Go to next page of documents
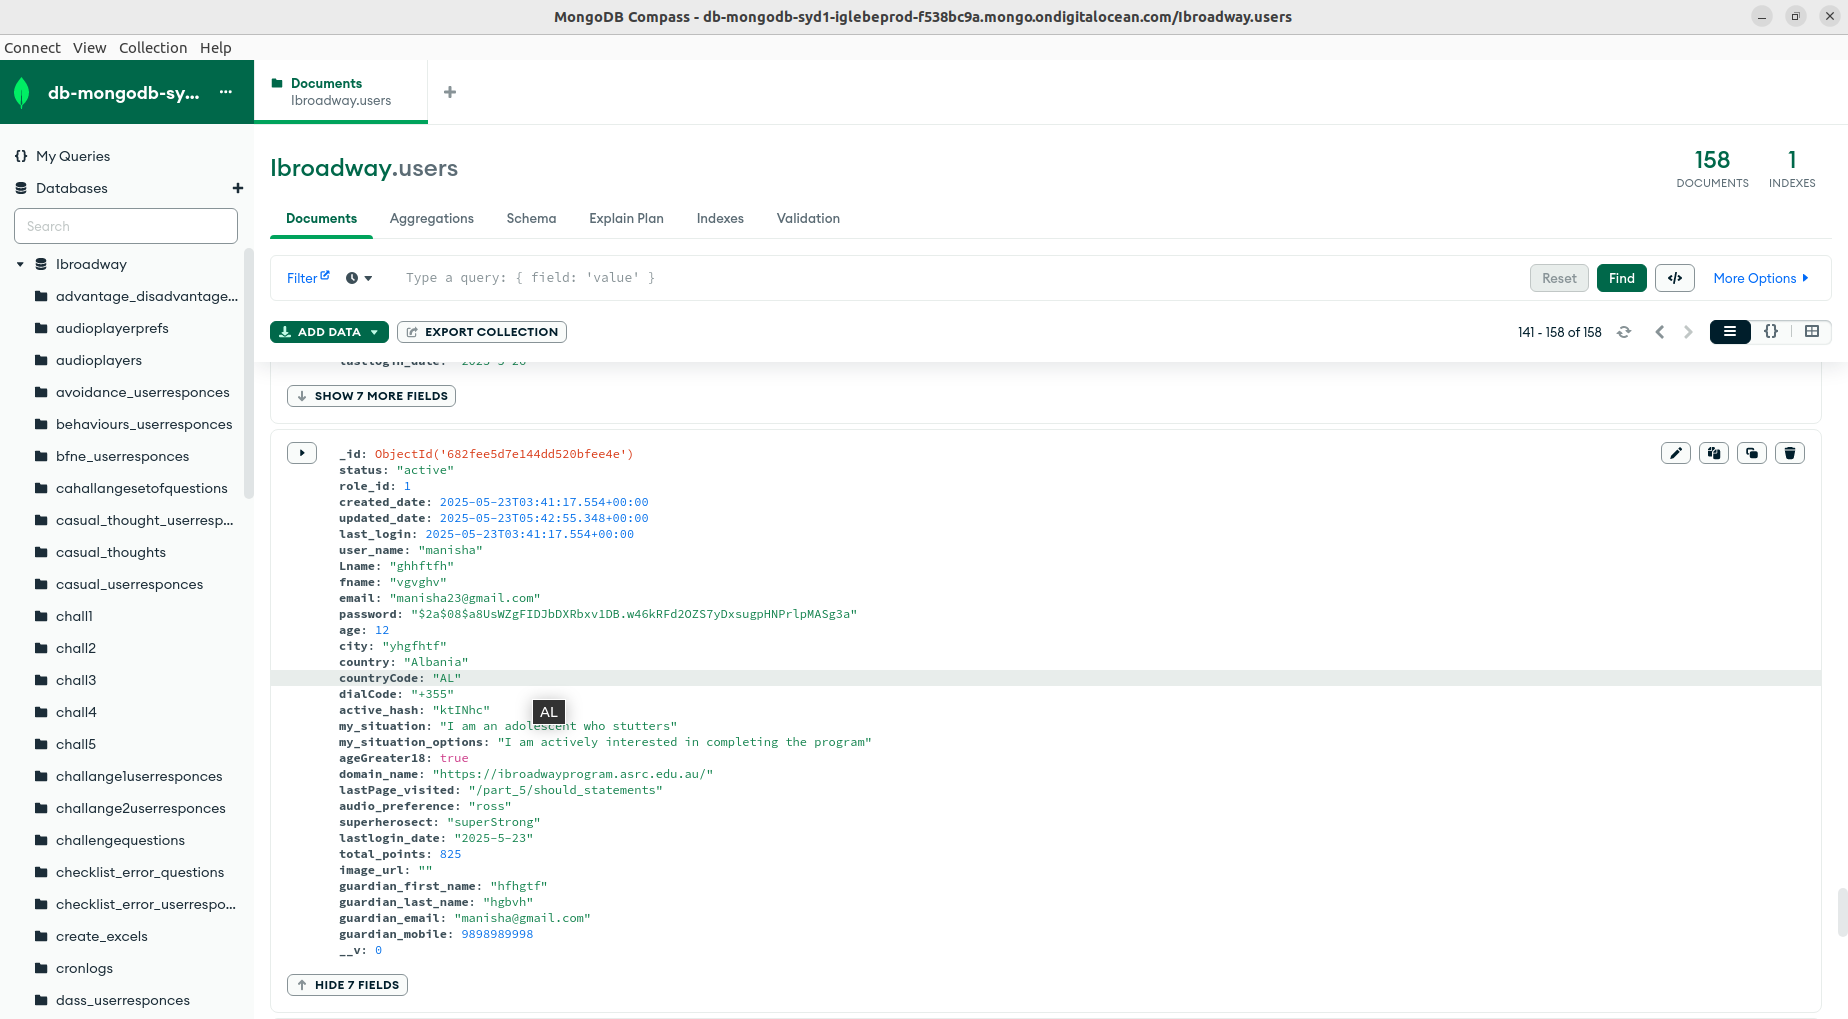The height and width of the screenshot is (1019, 1848). coord(1688,332)
